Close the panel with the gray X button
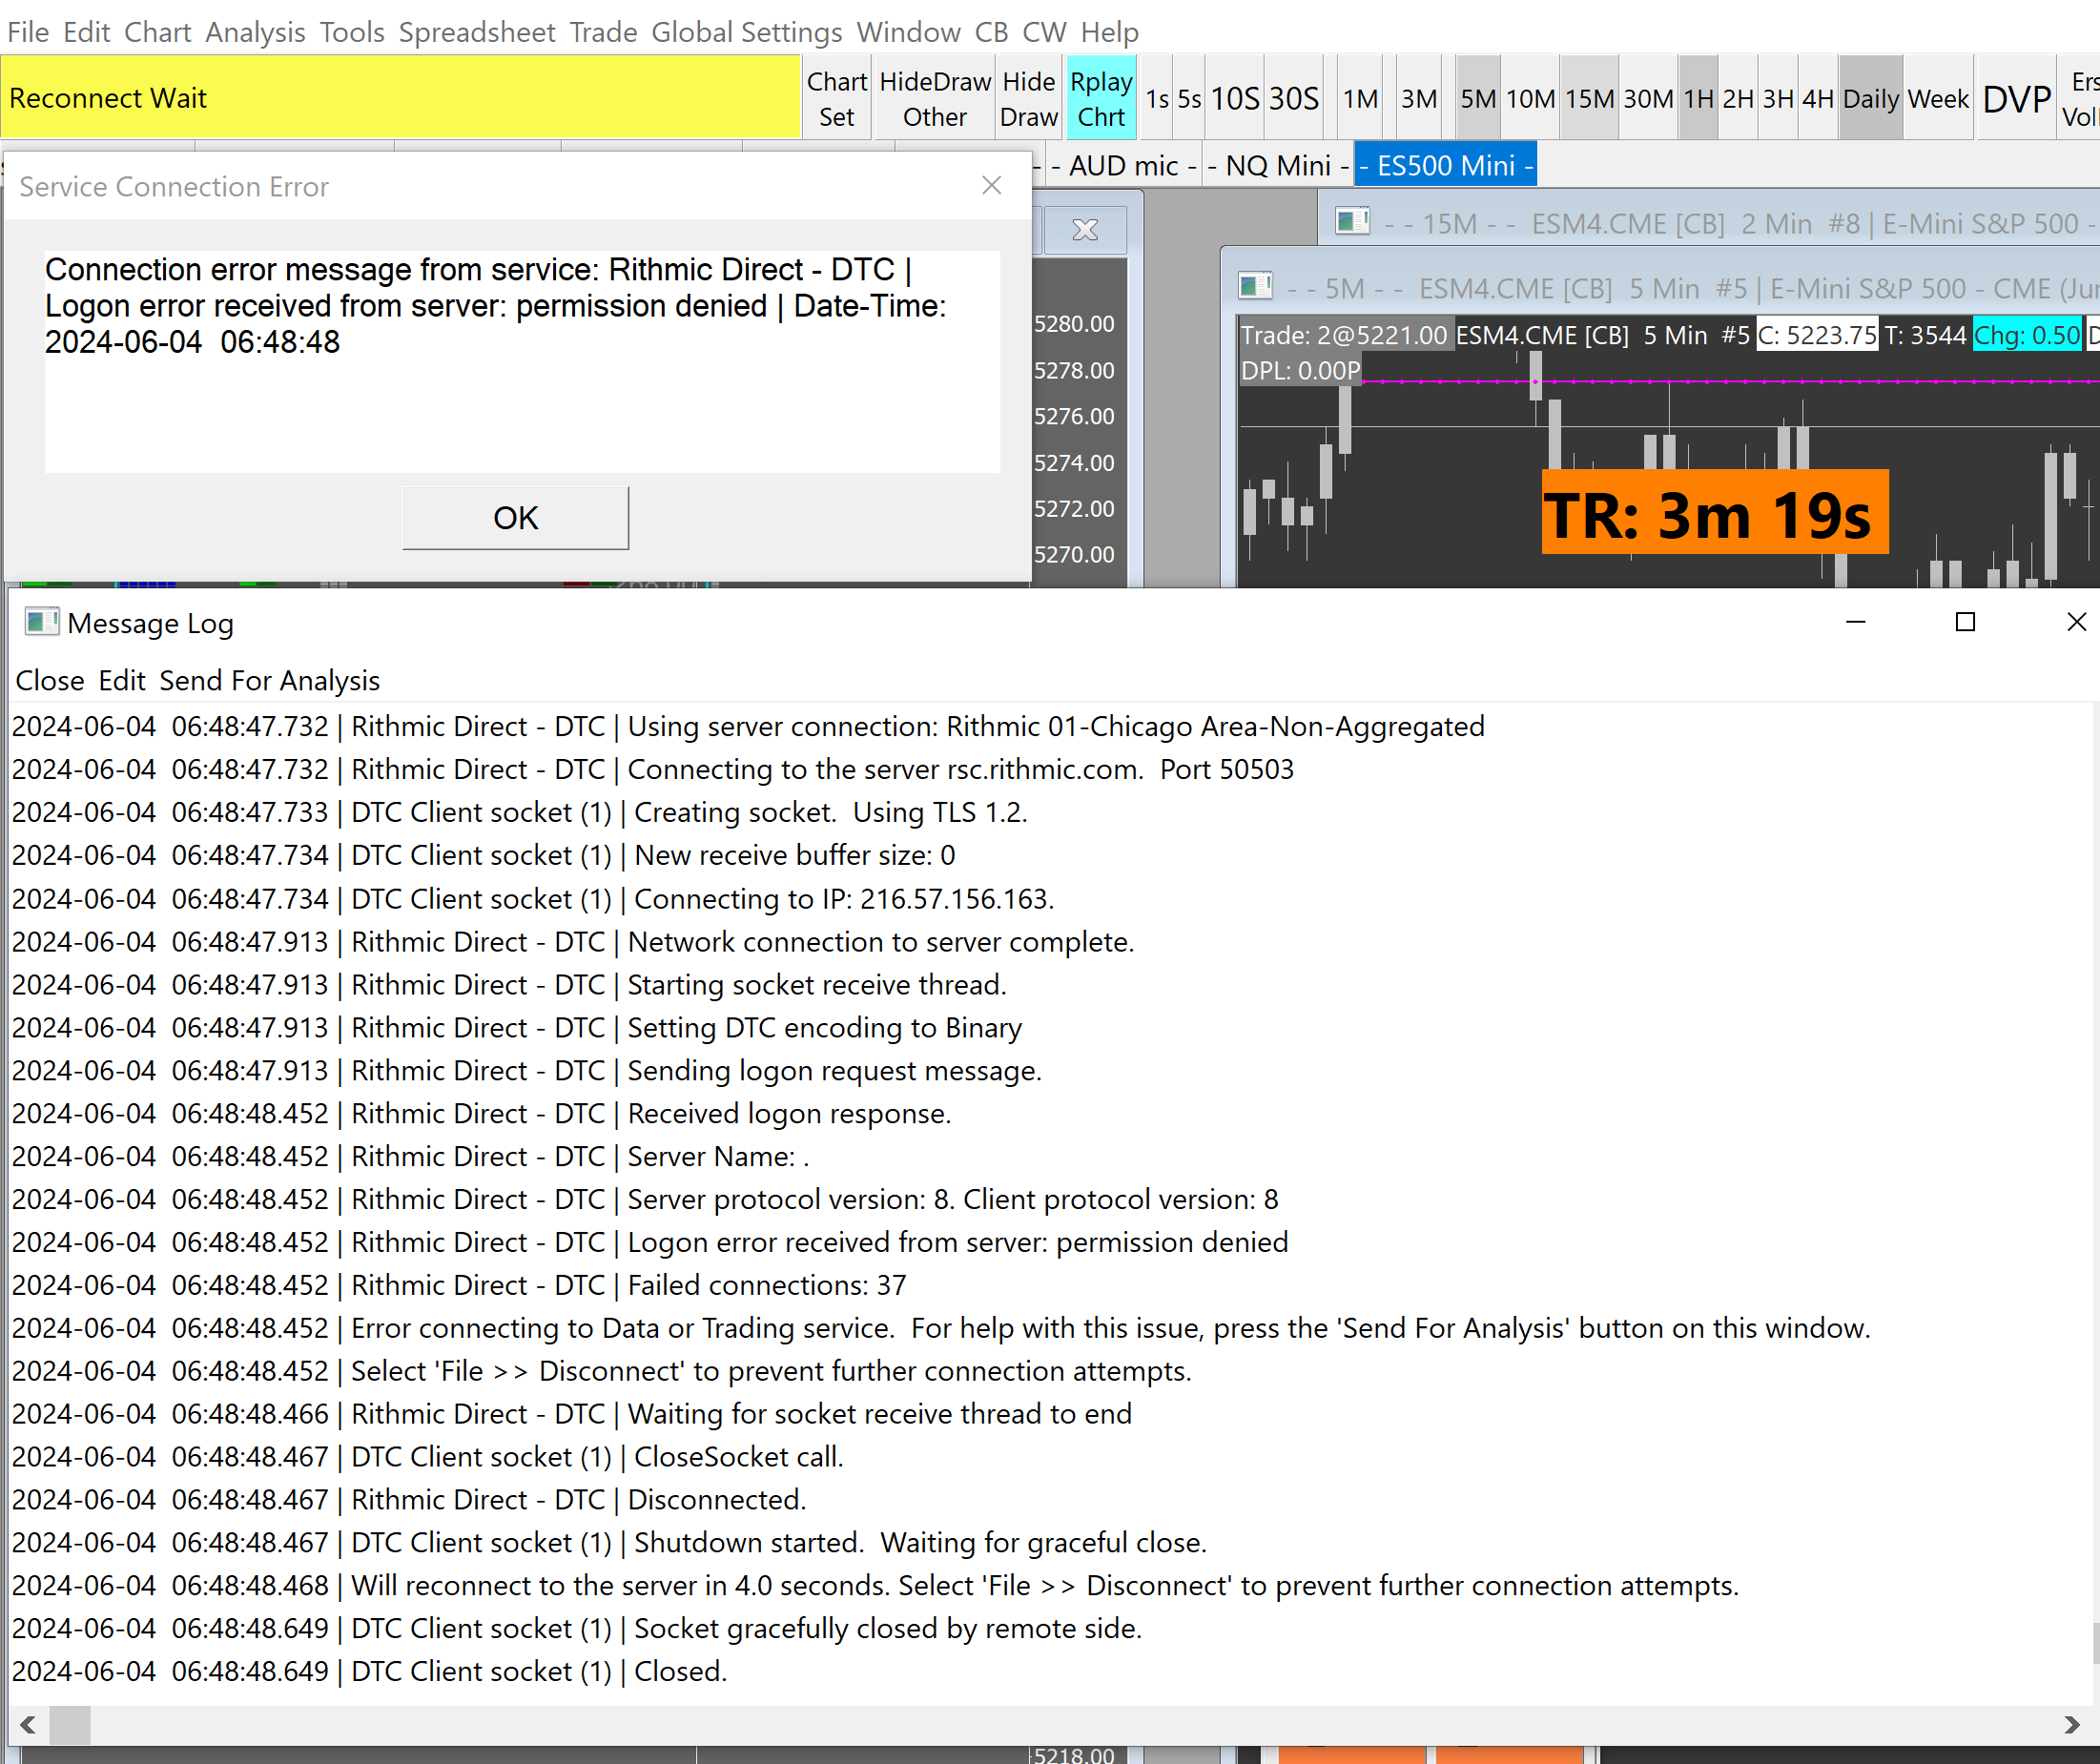2100x1764 pixels. [1085, 230]
